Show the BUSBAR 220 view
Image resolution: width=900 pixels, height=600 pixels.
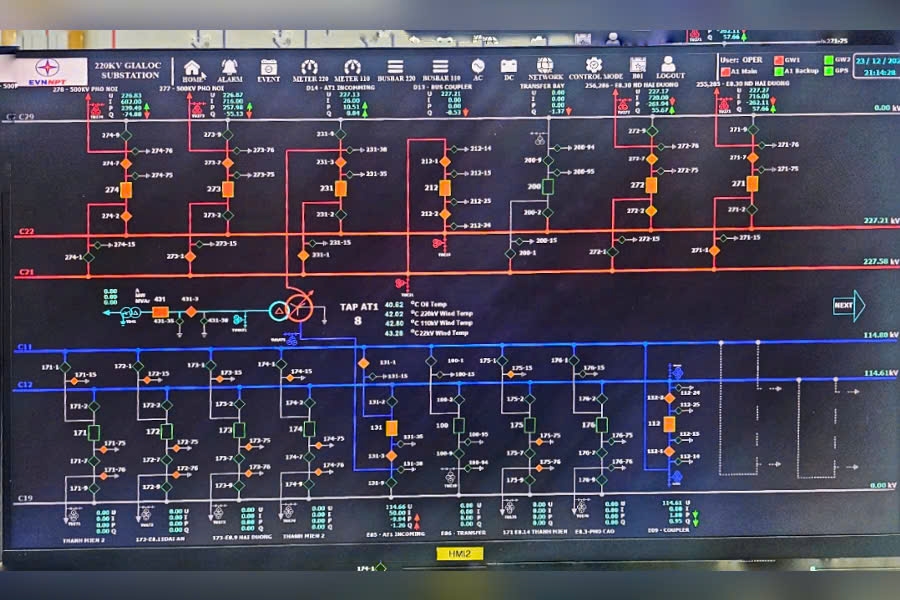(x=396, y=68)
